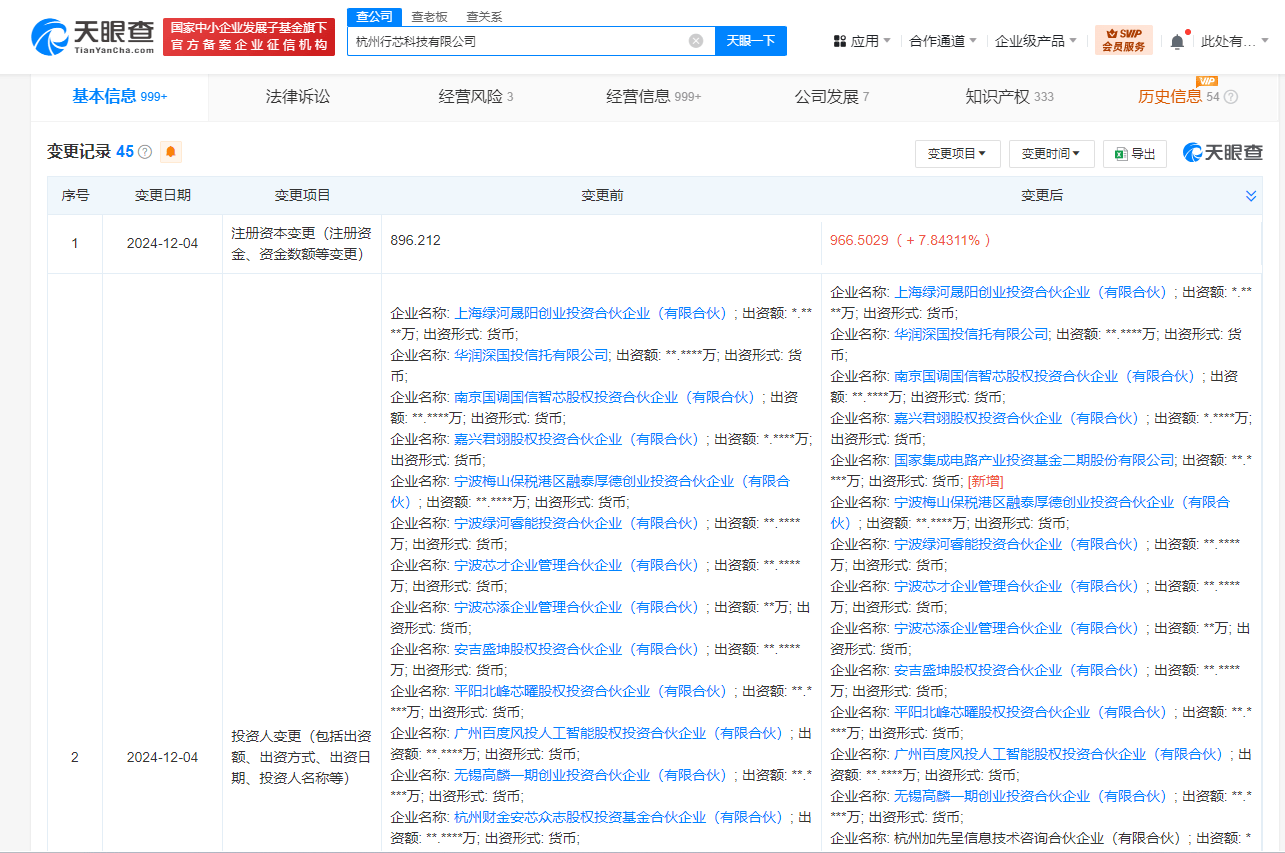Expand the 企业级产品 menu
1285x853 pixels.
(x=1035, y=41)
